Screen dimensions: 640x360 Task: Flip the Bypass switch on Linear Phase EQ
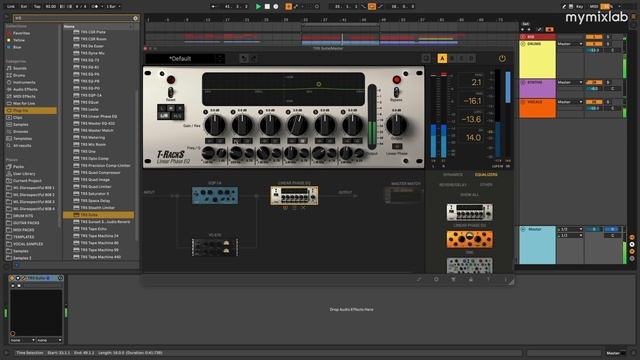396,92
